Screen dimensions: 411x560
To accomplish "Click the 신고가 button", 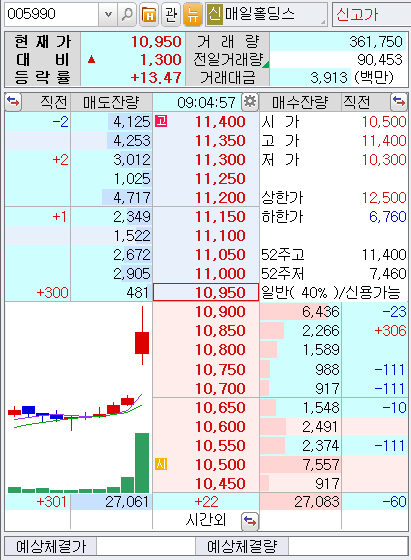I will [370, 14].
